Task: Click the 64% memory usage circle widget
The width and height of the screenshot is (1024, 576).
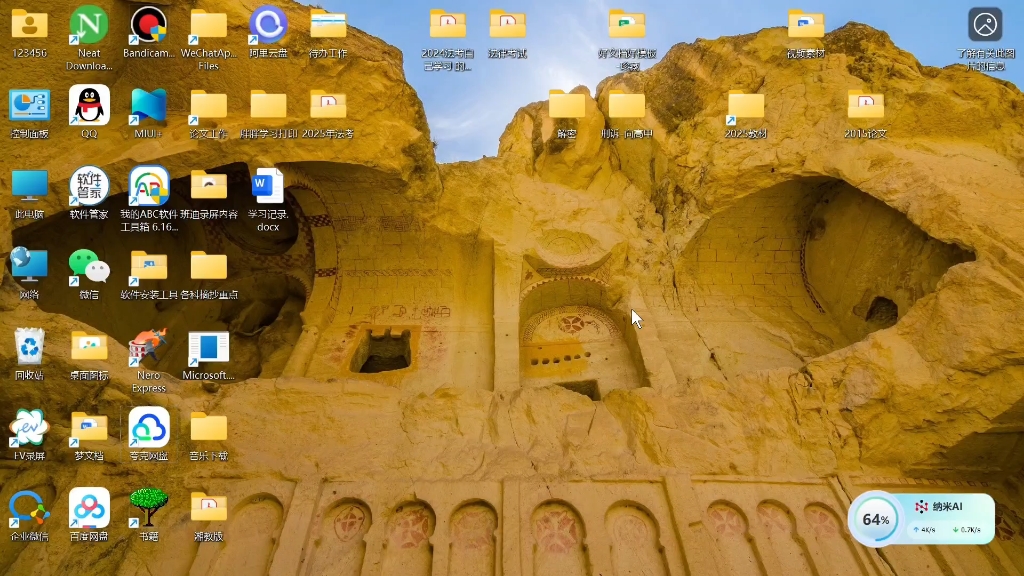Action: click(x=875, y=519)
